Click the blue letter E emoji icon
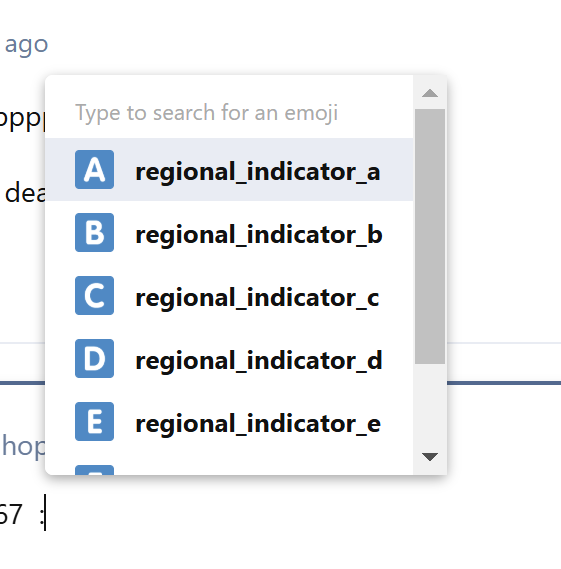 click(94, 422)
